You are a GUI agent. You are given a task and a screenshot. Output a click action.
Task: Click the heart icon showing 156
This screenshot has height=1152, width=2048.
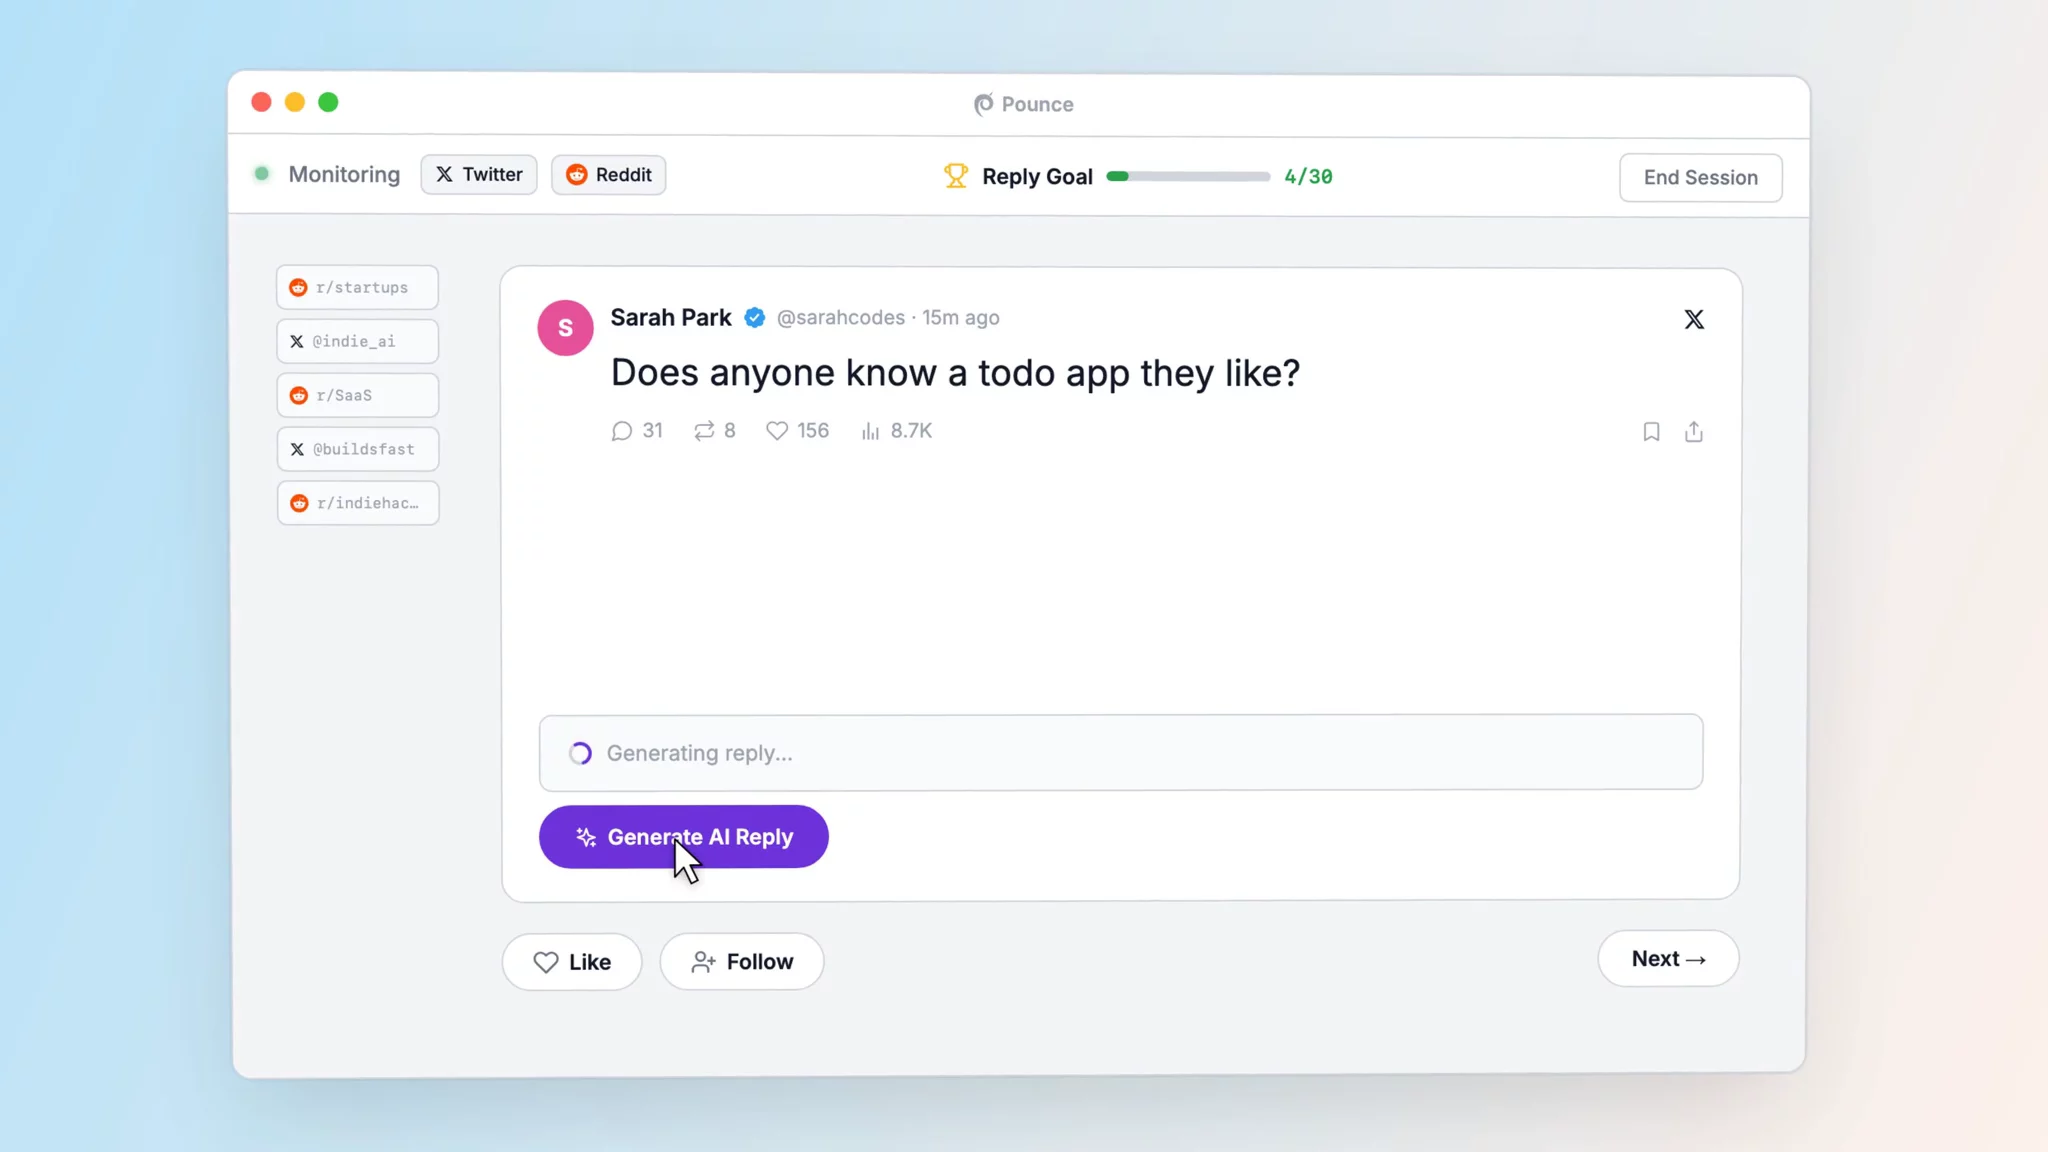[x=777, y=431]
